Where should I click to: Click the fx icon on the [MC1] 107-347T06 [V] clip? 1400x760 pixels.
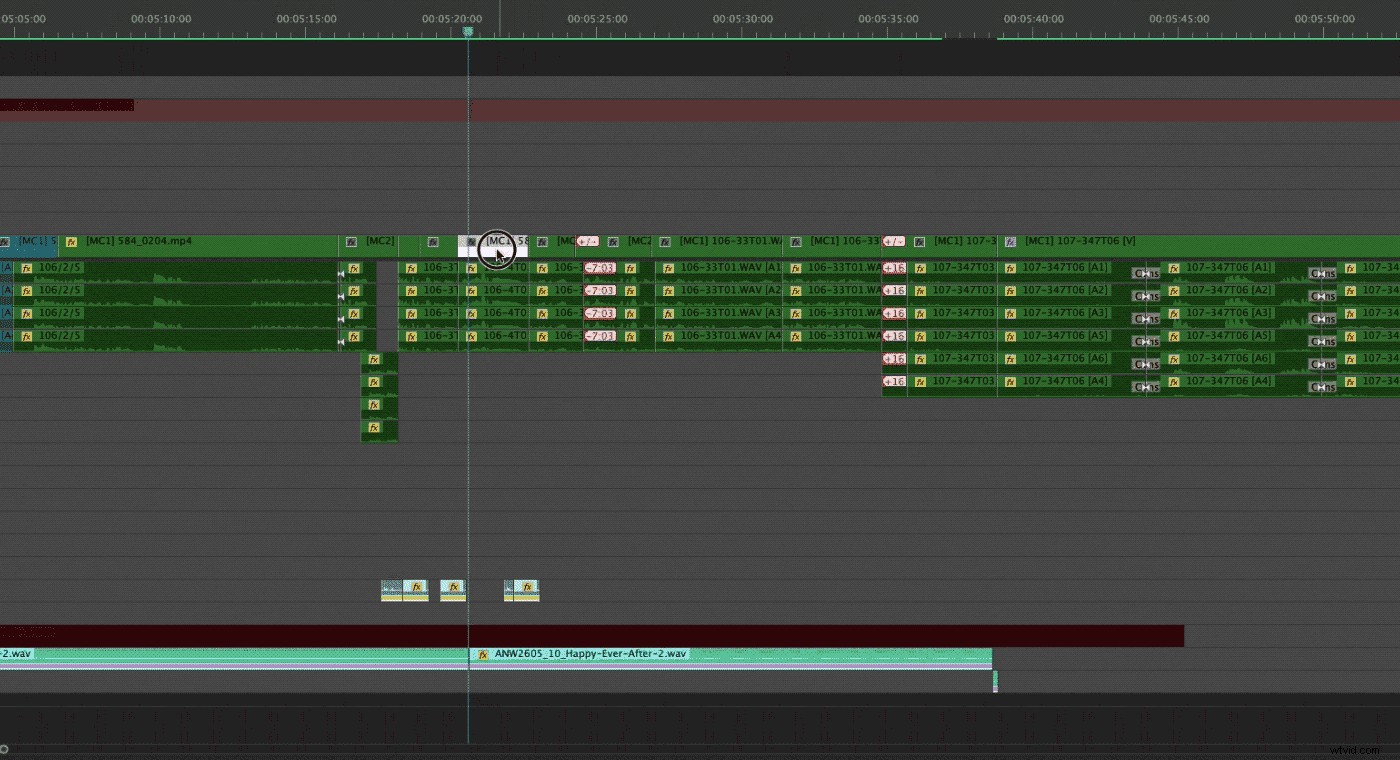tap(1009, 241)
